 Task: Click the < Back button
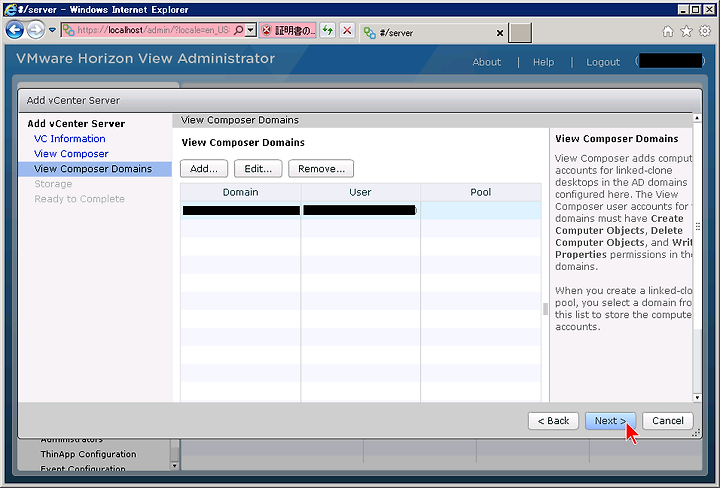[x=553, y=421]
